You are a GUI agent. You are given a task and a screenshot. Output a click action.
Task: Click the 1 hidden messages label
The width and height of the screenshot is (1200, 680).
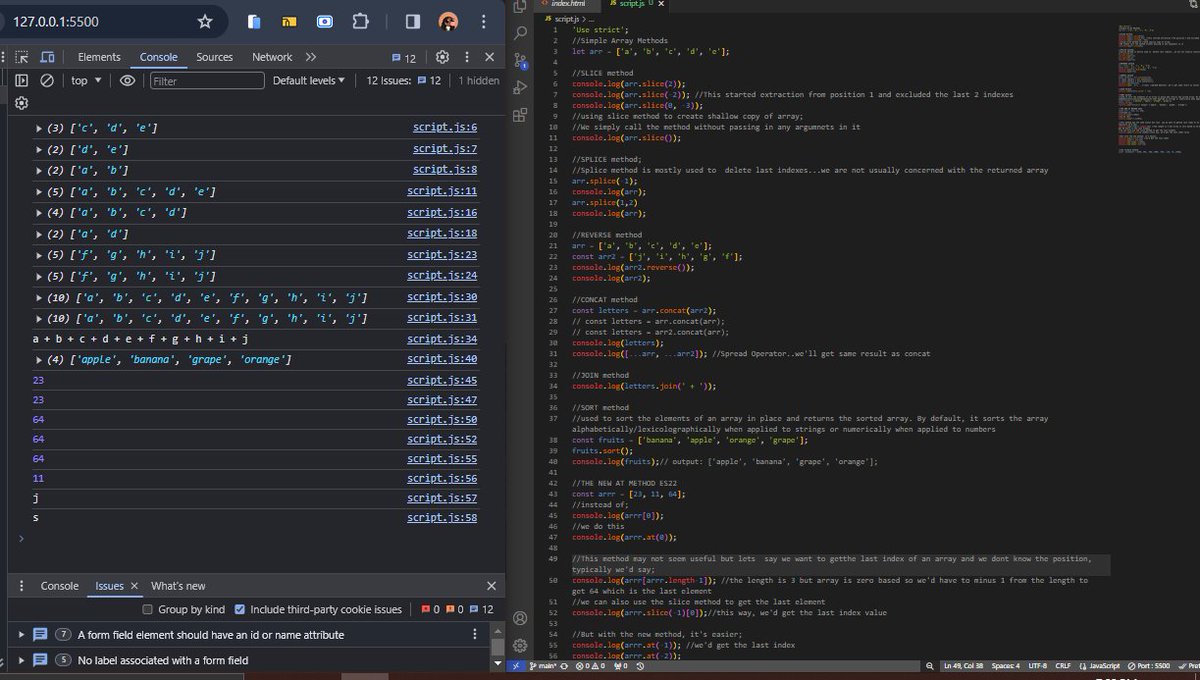pos(479,80)
